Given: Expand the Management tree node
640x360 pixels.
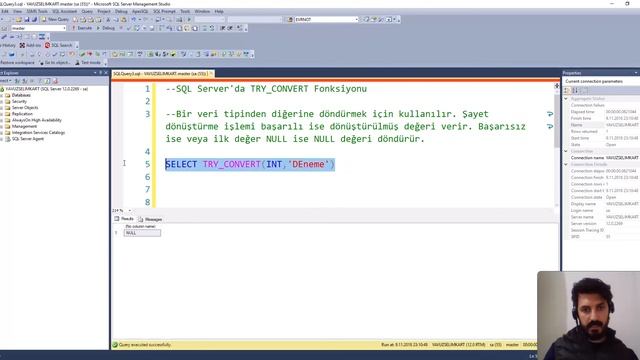Looking at the screenshot, I should pyautogui.click(x=2, y=127).
